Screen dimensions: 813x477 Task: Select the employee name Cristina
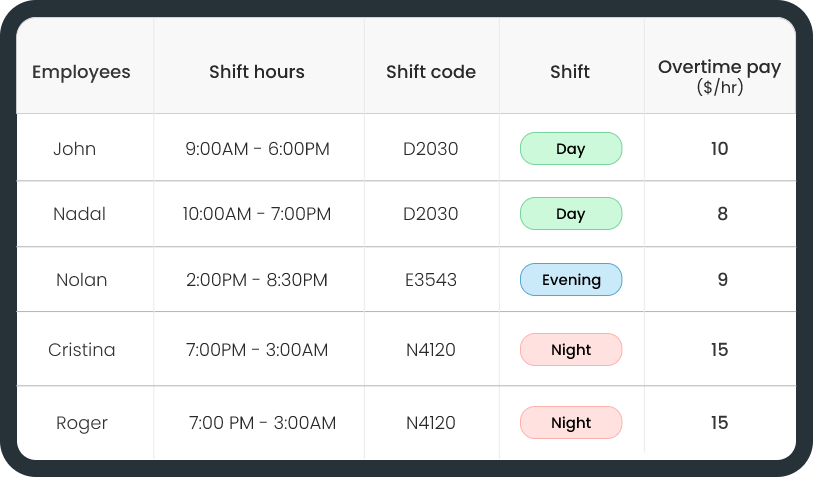coord(82,350)
